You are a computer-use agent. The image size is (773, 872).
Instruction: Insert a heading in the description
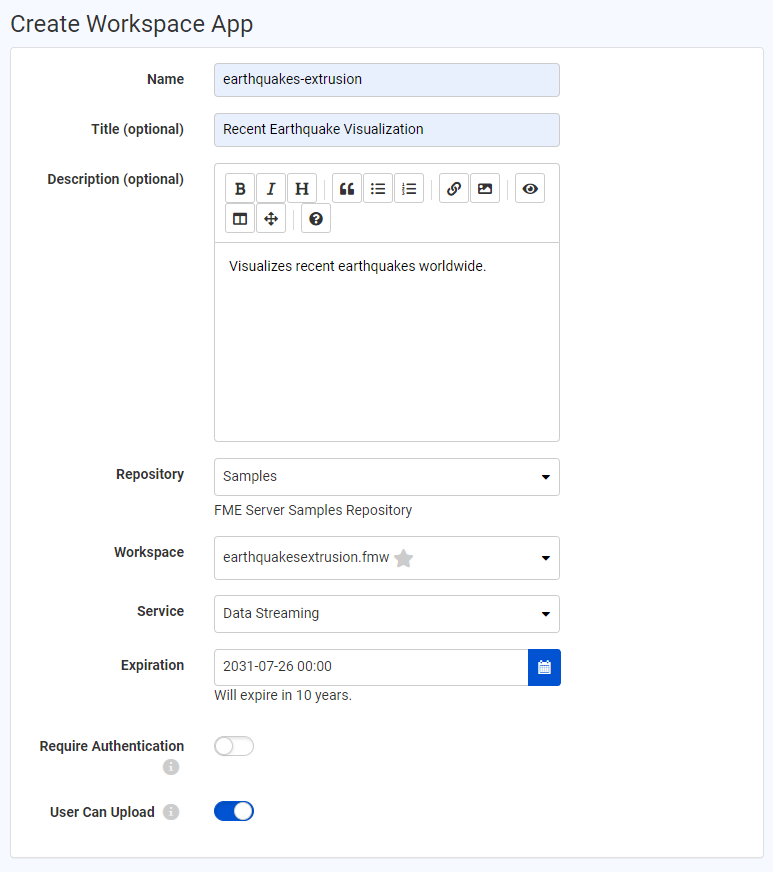coord(301,188)
